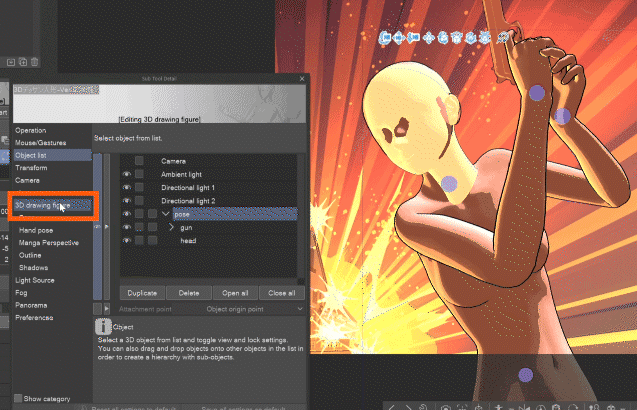Viewport: 637px width, 410px height.
Task: Click the sub tool preview thumbnail banner
Action: tap(159, 104)
